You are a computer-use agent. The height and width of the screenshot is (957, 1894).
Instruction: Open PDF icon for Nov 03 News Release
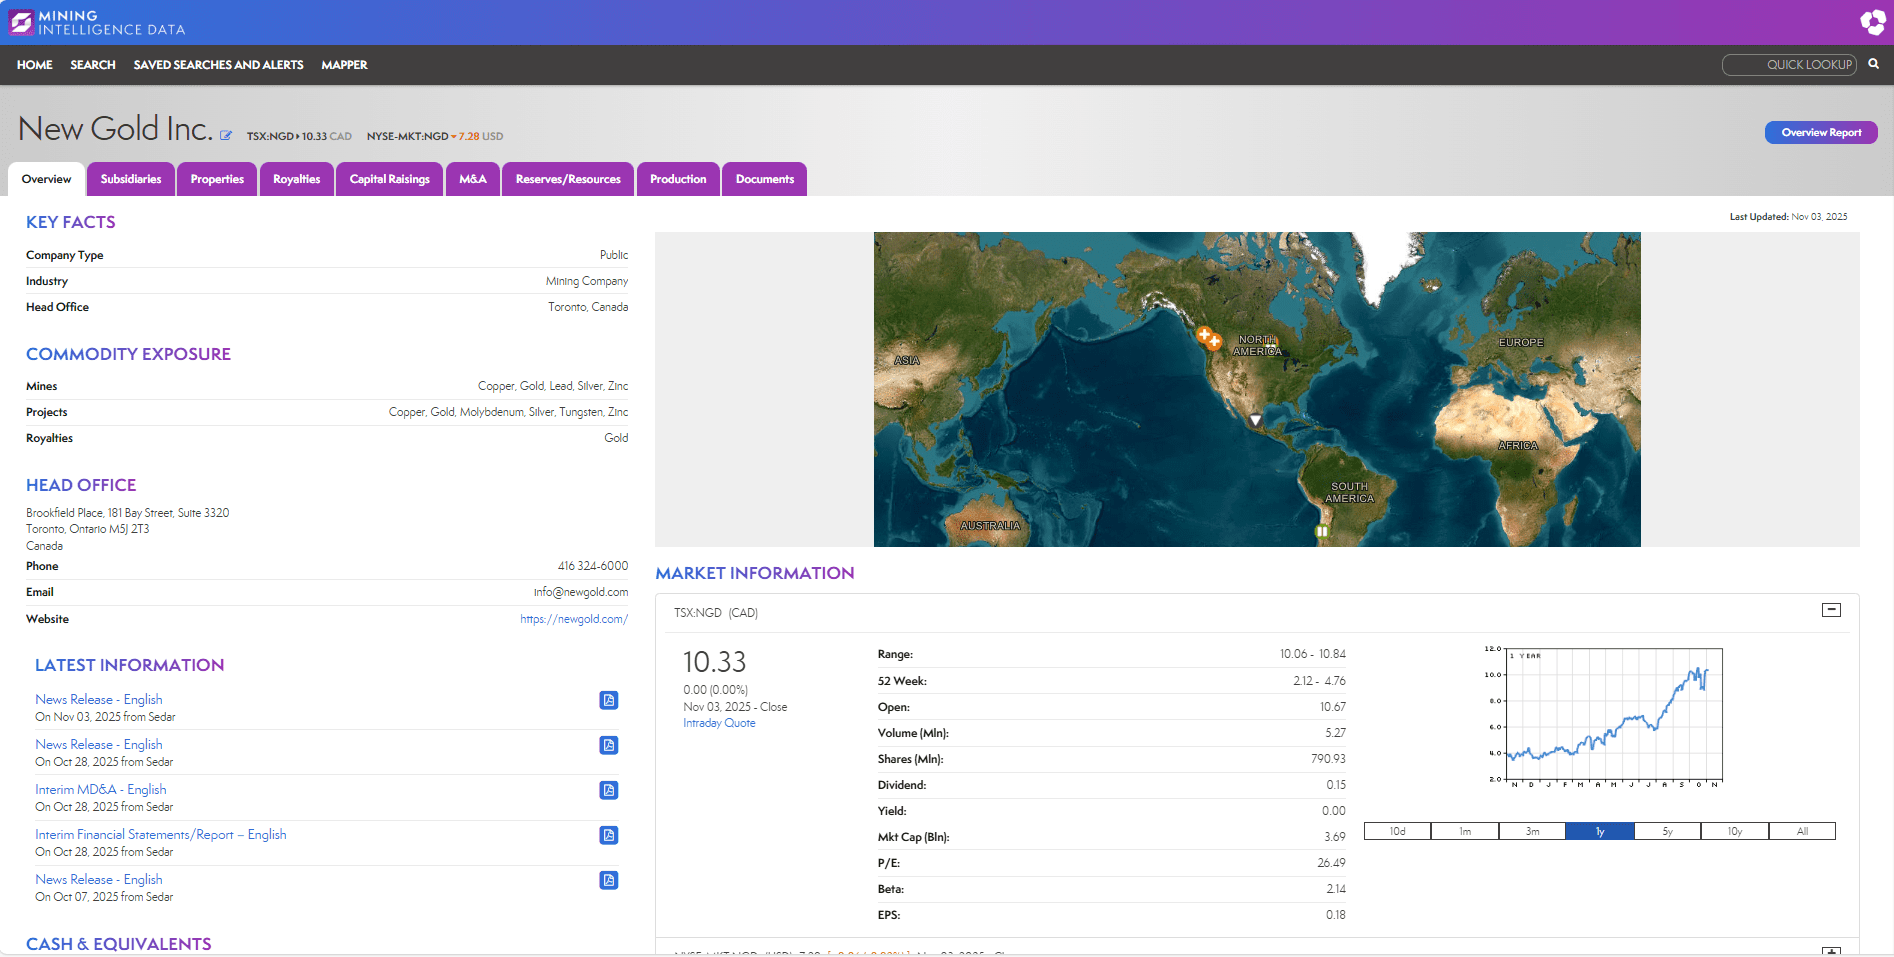click(608, 700)
